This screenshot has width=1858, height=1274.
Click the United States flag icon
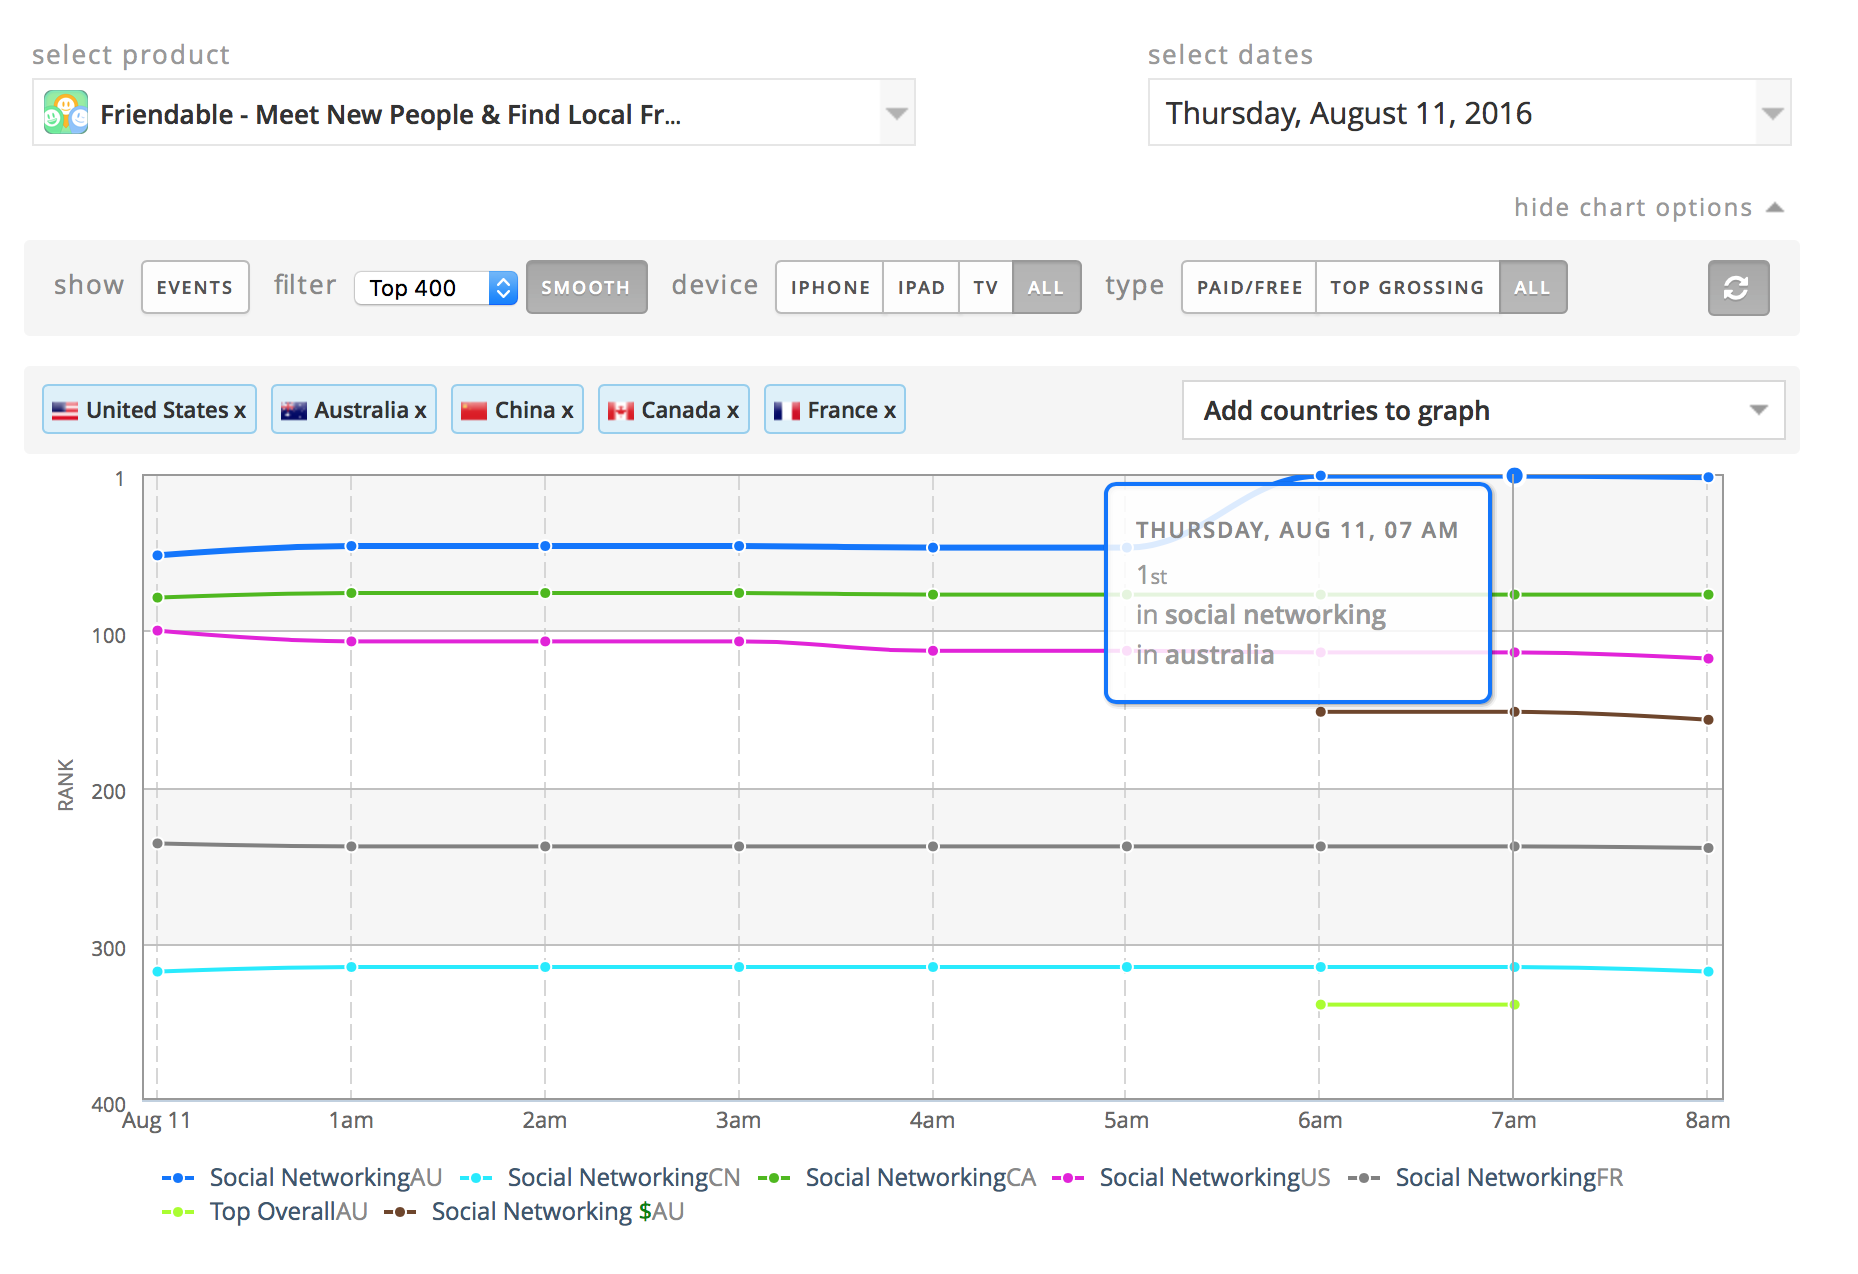click(65, 411)
